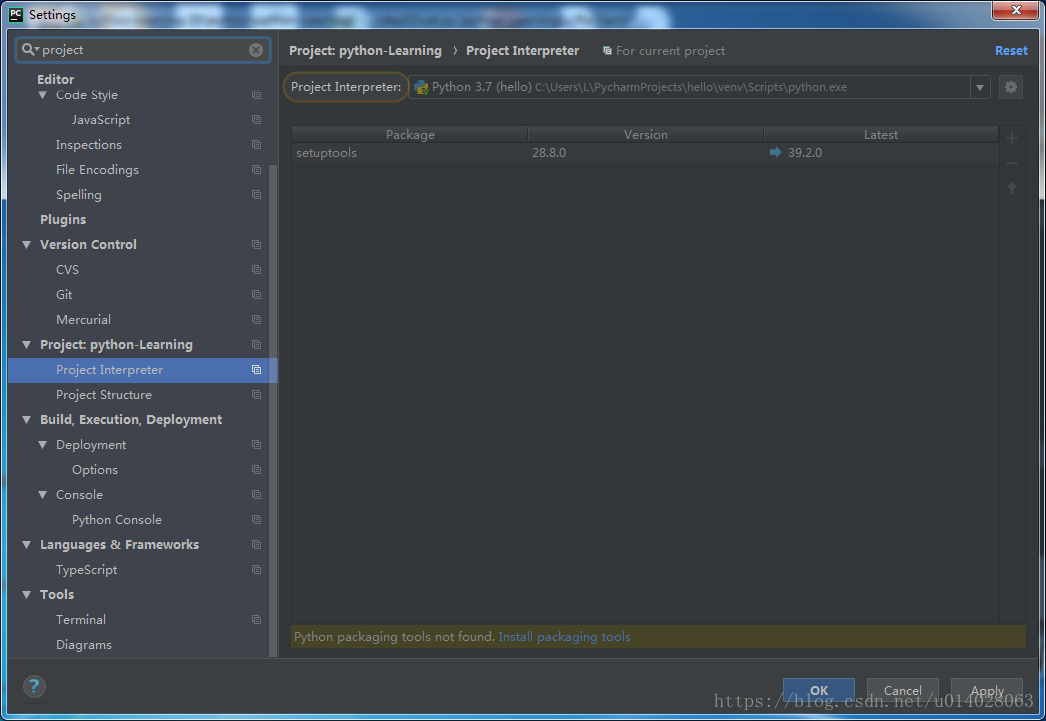This screenshot has width=1046, height=721.
Task: Clear the search field text
Action: pyautogui.click(x=256, y=50)
